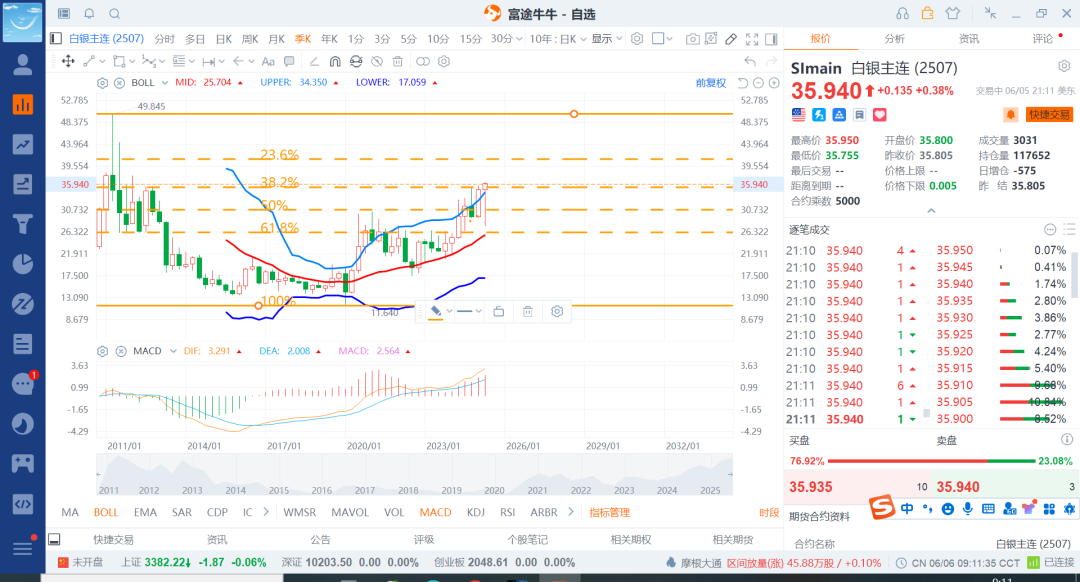
Task: Open the stock screener funnel icon
Action: point(23,224)
